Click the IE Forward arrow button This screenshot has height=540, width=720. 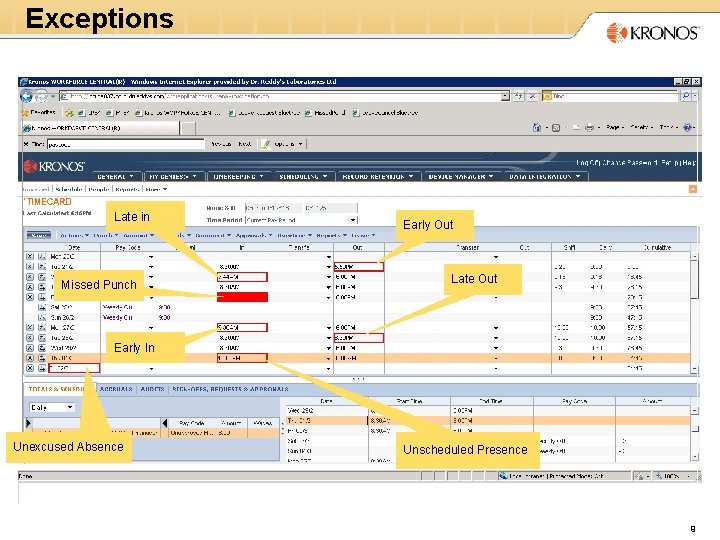pyautogui.click(x=41, y=96)
